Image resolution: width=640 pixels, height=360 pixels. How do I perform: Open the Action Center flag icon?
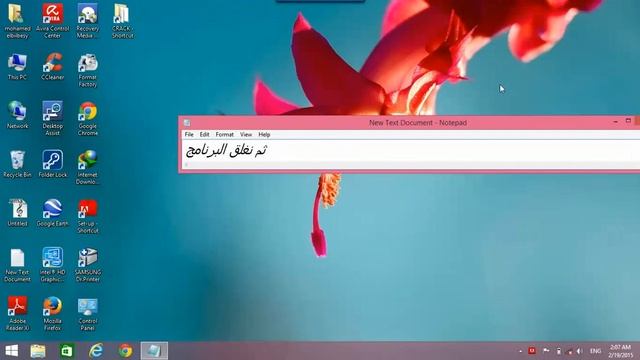[546, 351]
